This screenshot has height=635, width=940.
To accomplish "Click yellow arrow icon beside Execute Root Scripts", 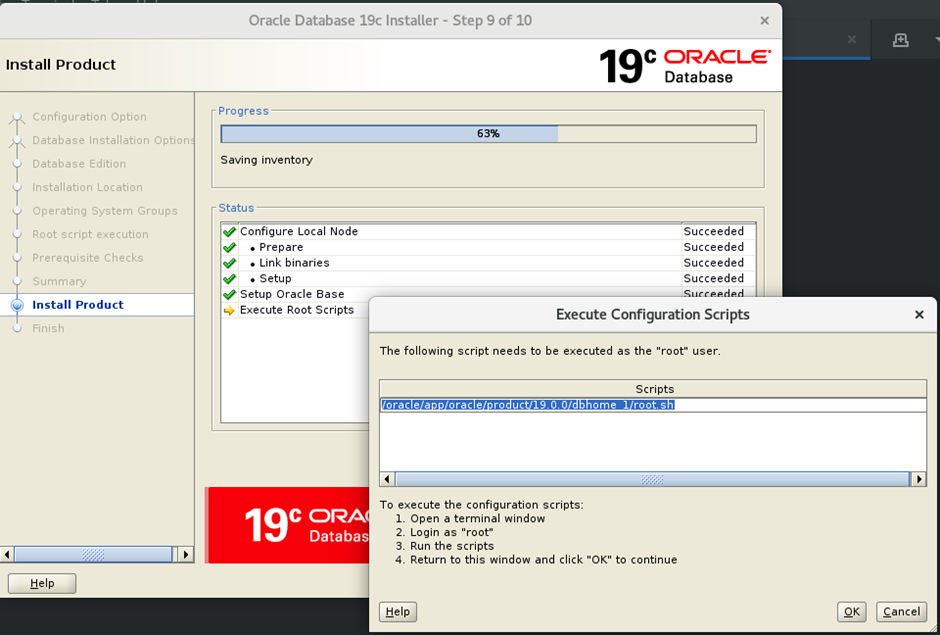I will [229, 310].
